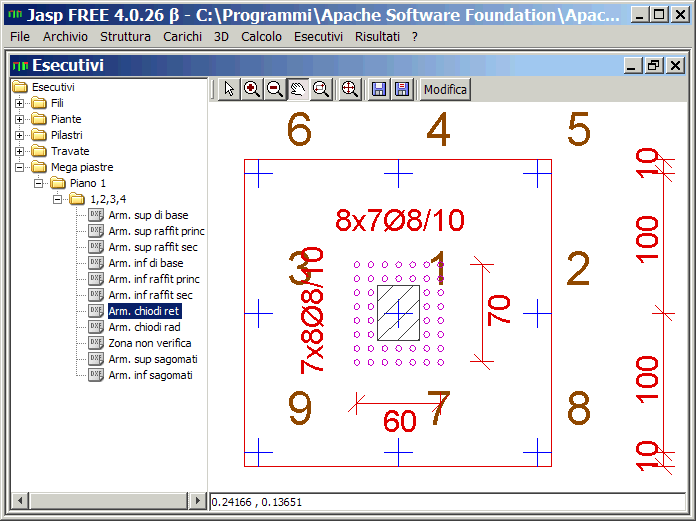This screenshot has width=696, height=521.
Task: Open Arm. sup di base drawing
Action: click(148, 215)
